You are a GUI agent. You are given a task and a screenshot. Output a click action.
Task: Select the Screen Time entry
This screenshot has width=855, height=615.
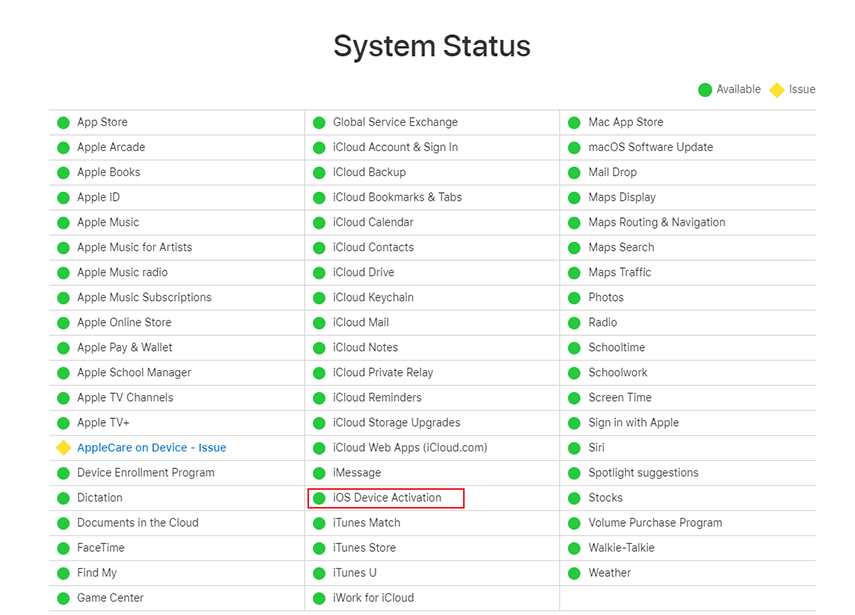point(619,398)
